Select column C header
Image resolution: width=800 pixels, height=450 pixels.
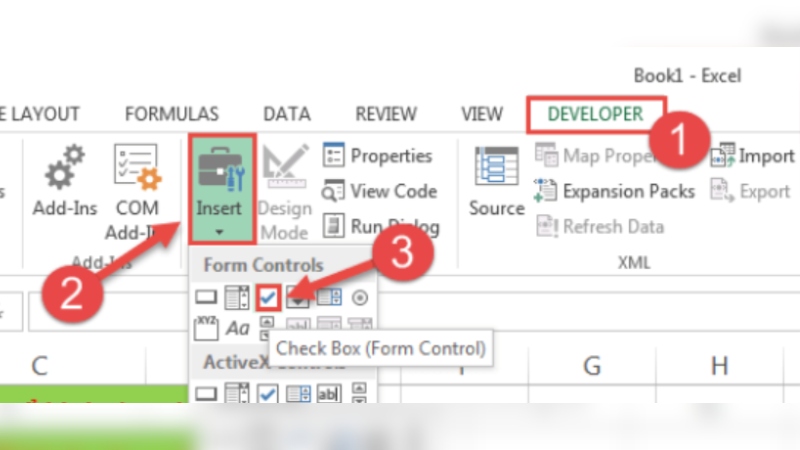(x=40, y=366)
